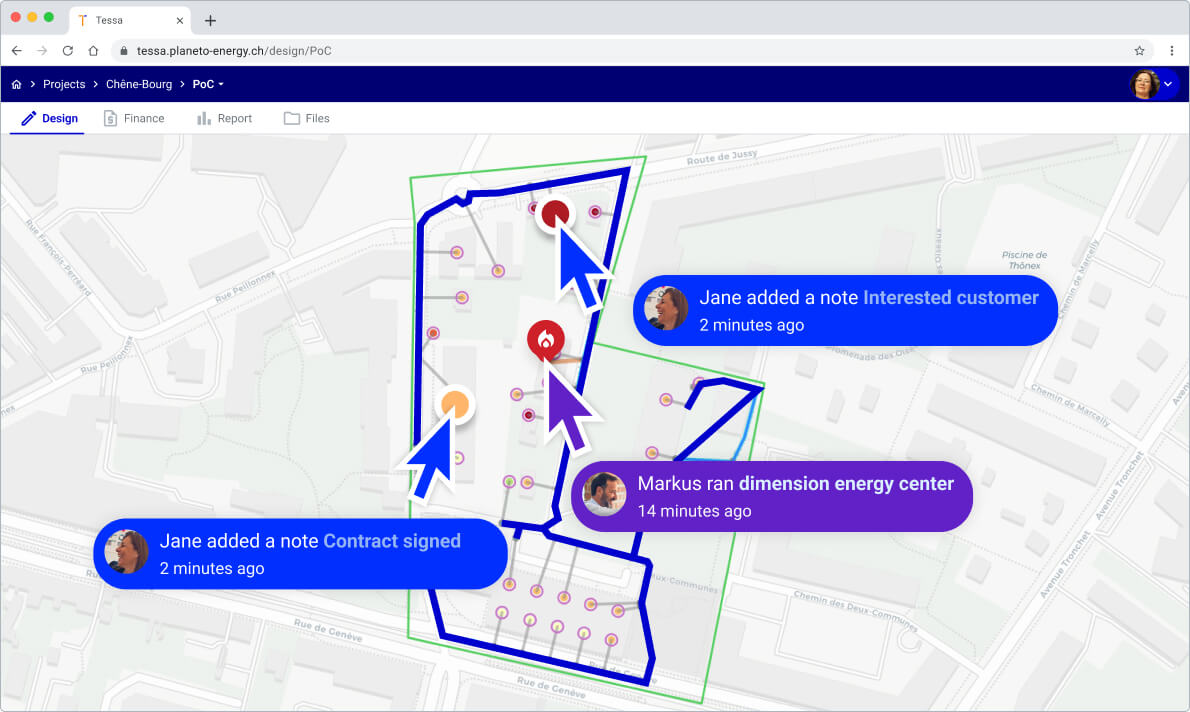This screenshot has width=1190, height=712.
Task: Click the red flame energy center marker
Action: click(545, 338)
